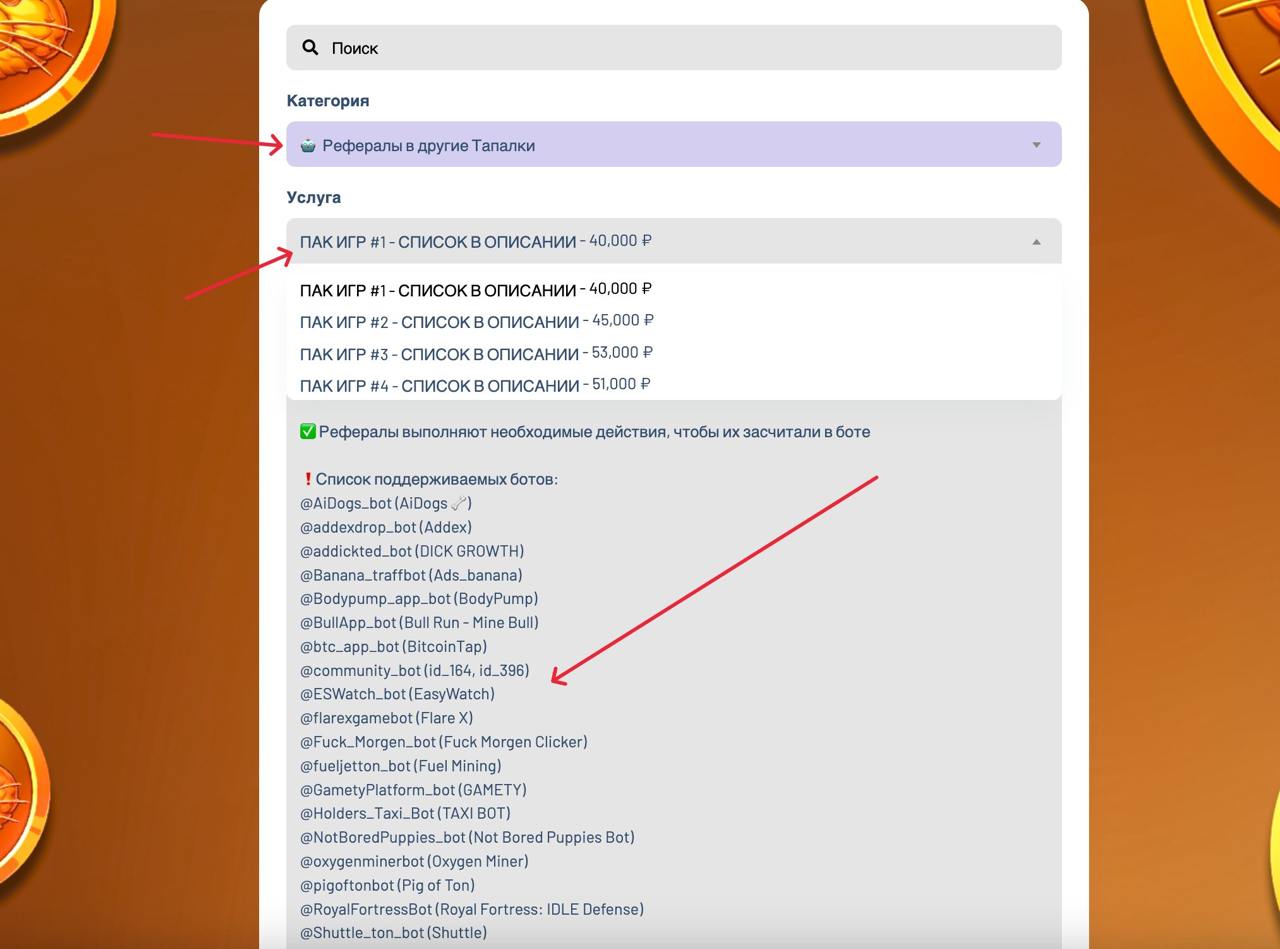Click the @addickted_bot entry
Image resolution: width=1280 pixels, height=949 pixels.
click(412, 551)
